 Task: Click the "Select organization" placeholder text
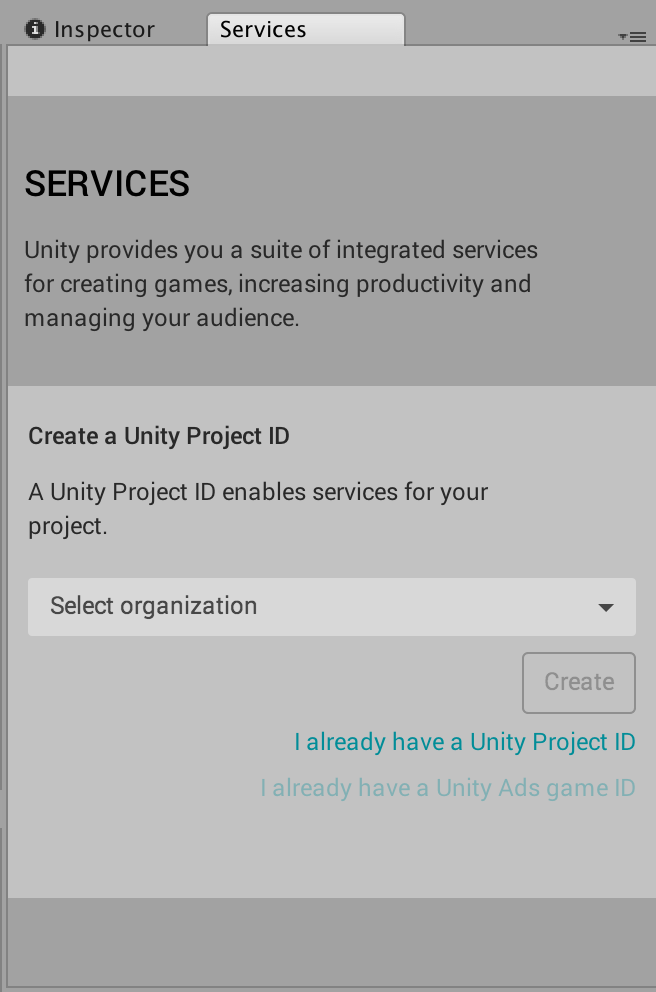154,606
